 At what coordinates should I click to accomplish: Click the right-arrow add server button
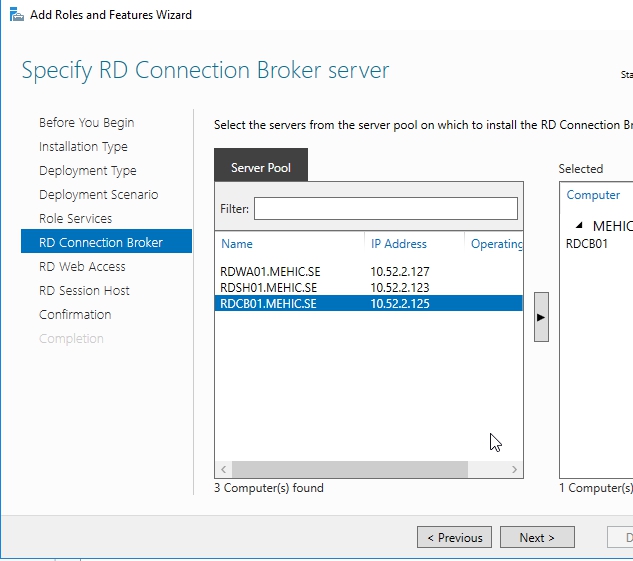pyautogui.click(x=541, y=317)
